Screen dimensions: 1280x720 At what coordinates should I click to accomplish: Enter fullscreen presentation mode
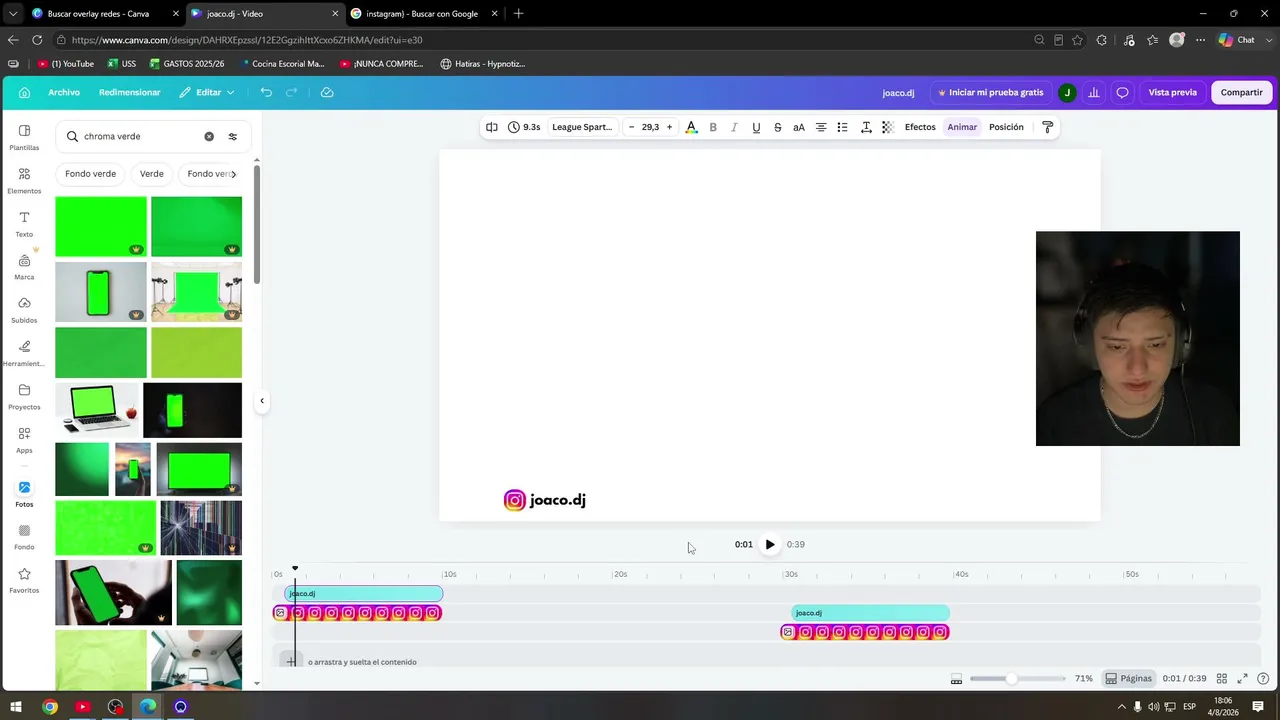[x=1242, y=679]
